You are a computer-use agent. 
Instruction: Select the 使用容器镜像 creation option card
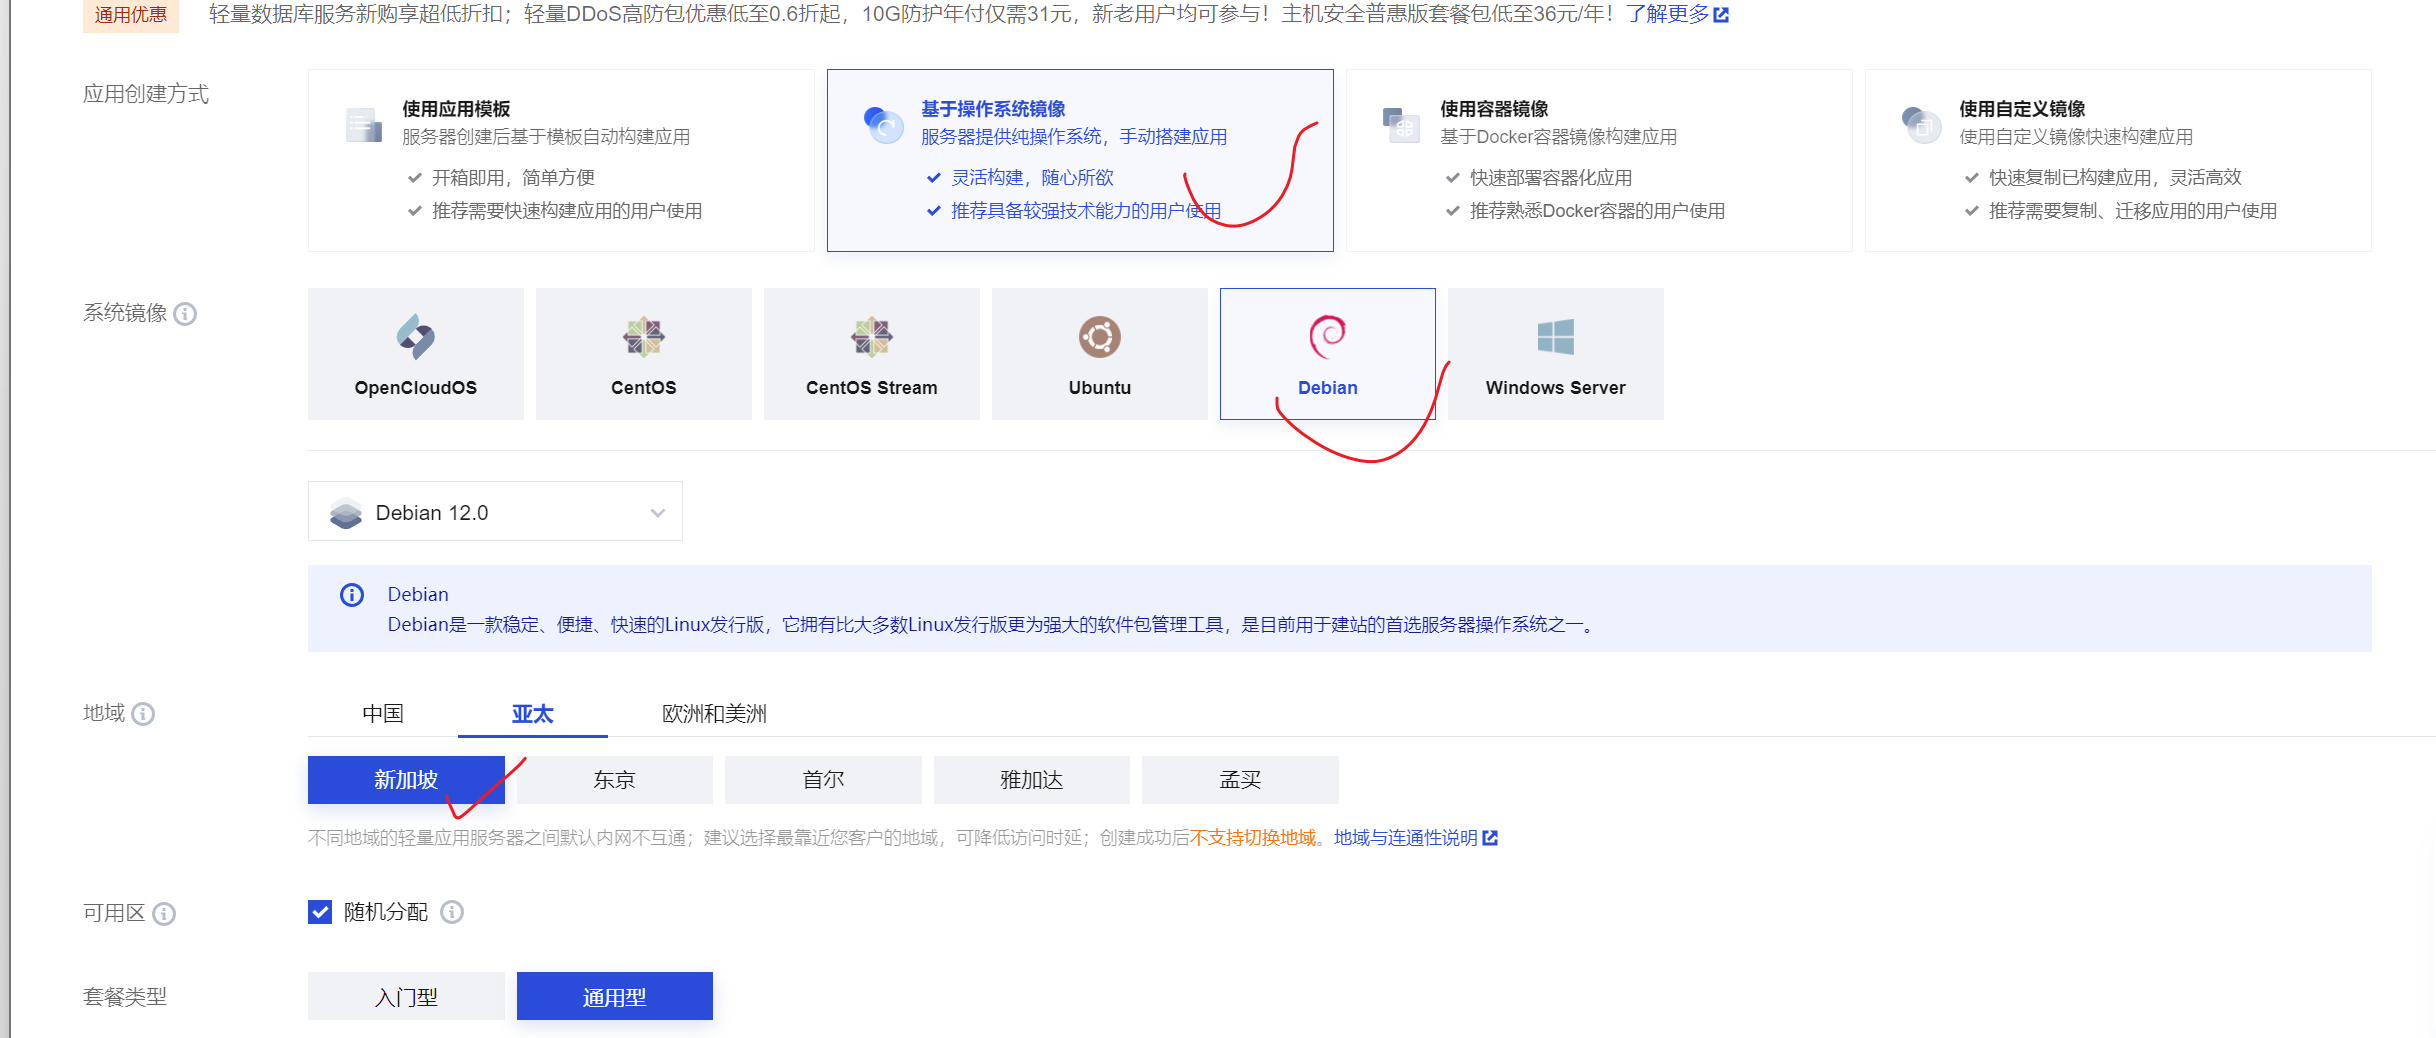tap(1599, 160)
